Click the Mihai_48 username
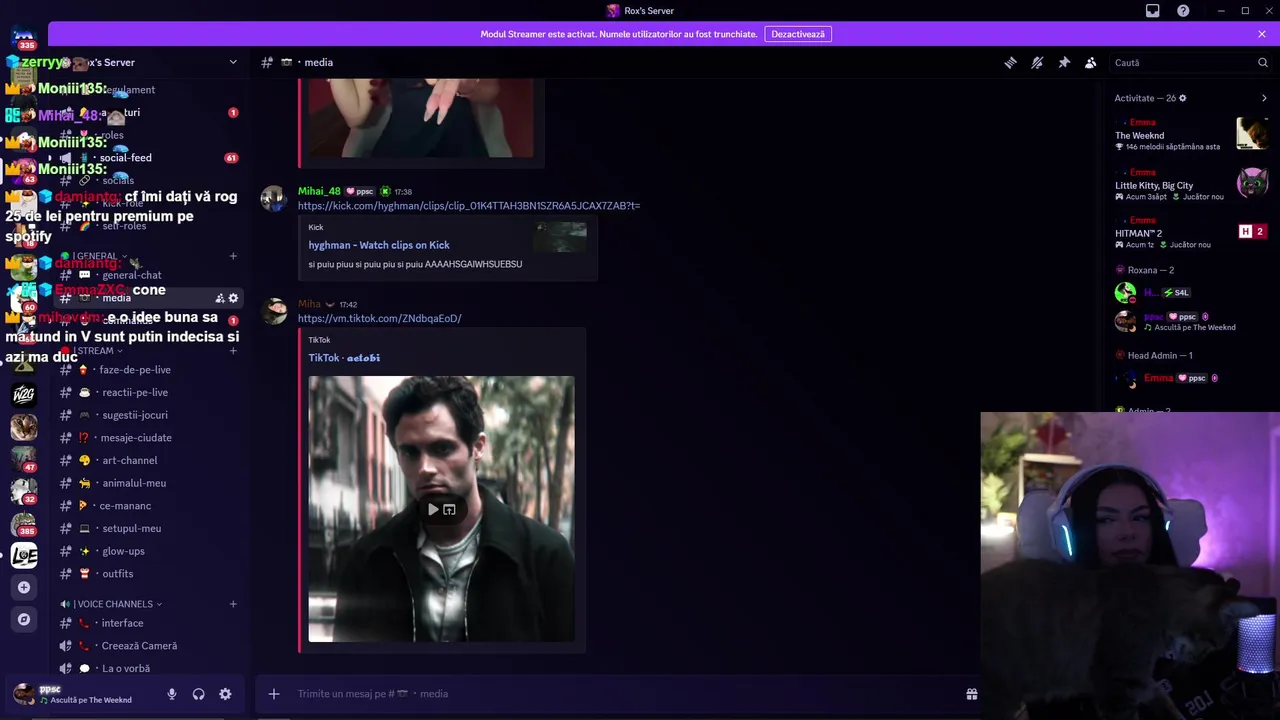The height and width of the screenshot is (720, 1280). pyautogui.click(x=319, y=191)
